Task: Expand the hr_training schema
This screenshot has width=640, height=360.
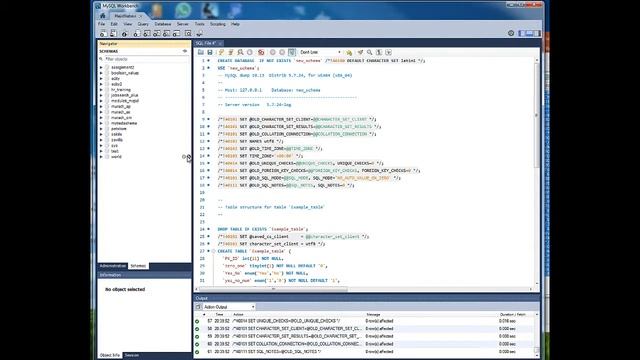Action: point(101,89)
